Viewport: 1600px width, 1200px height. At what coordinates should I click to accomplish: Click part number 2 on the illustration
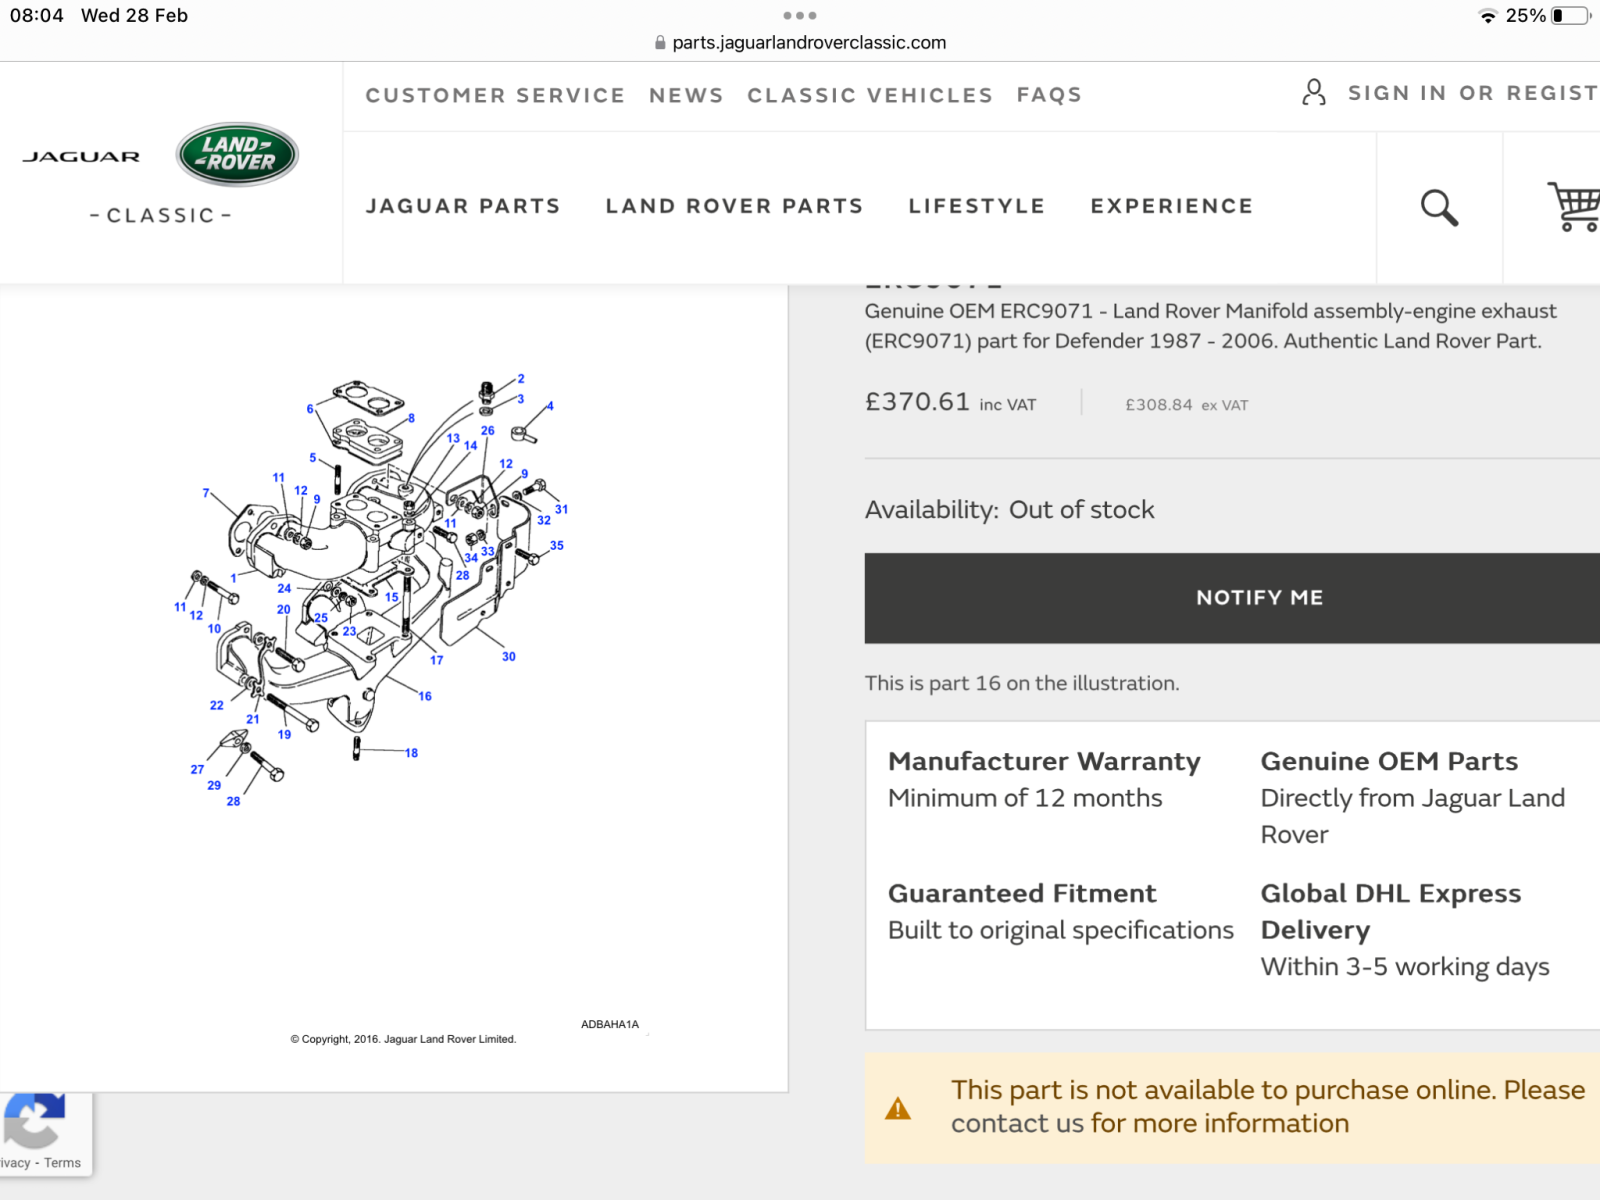coord(521,379)
